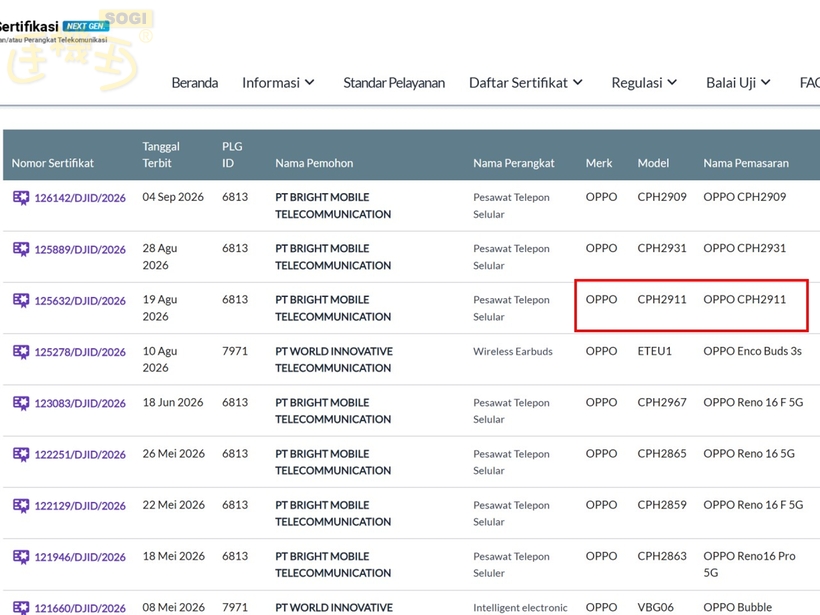
Task: Open certificate link 122129/DJID/2026
Action: (80, 506)
